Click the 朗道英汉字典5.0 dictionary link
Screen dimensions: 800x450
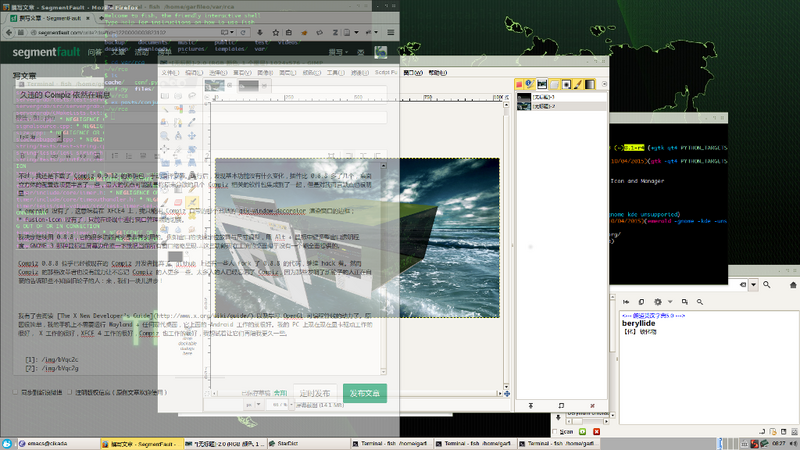[654, 316]
